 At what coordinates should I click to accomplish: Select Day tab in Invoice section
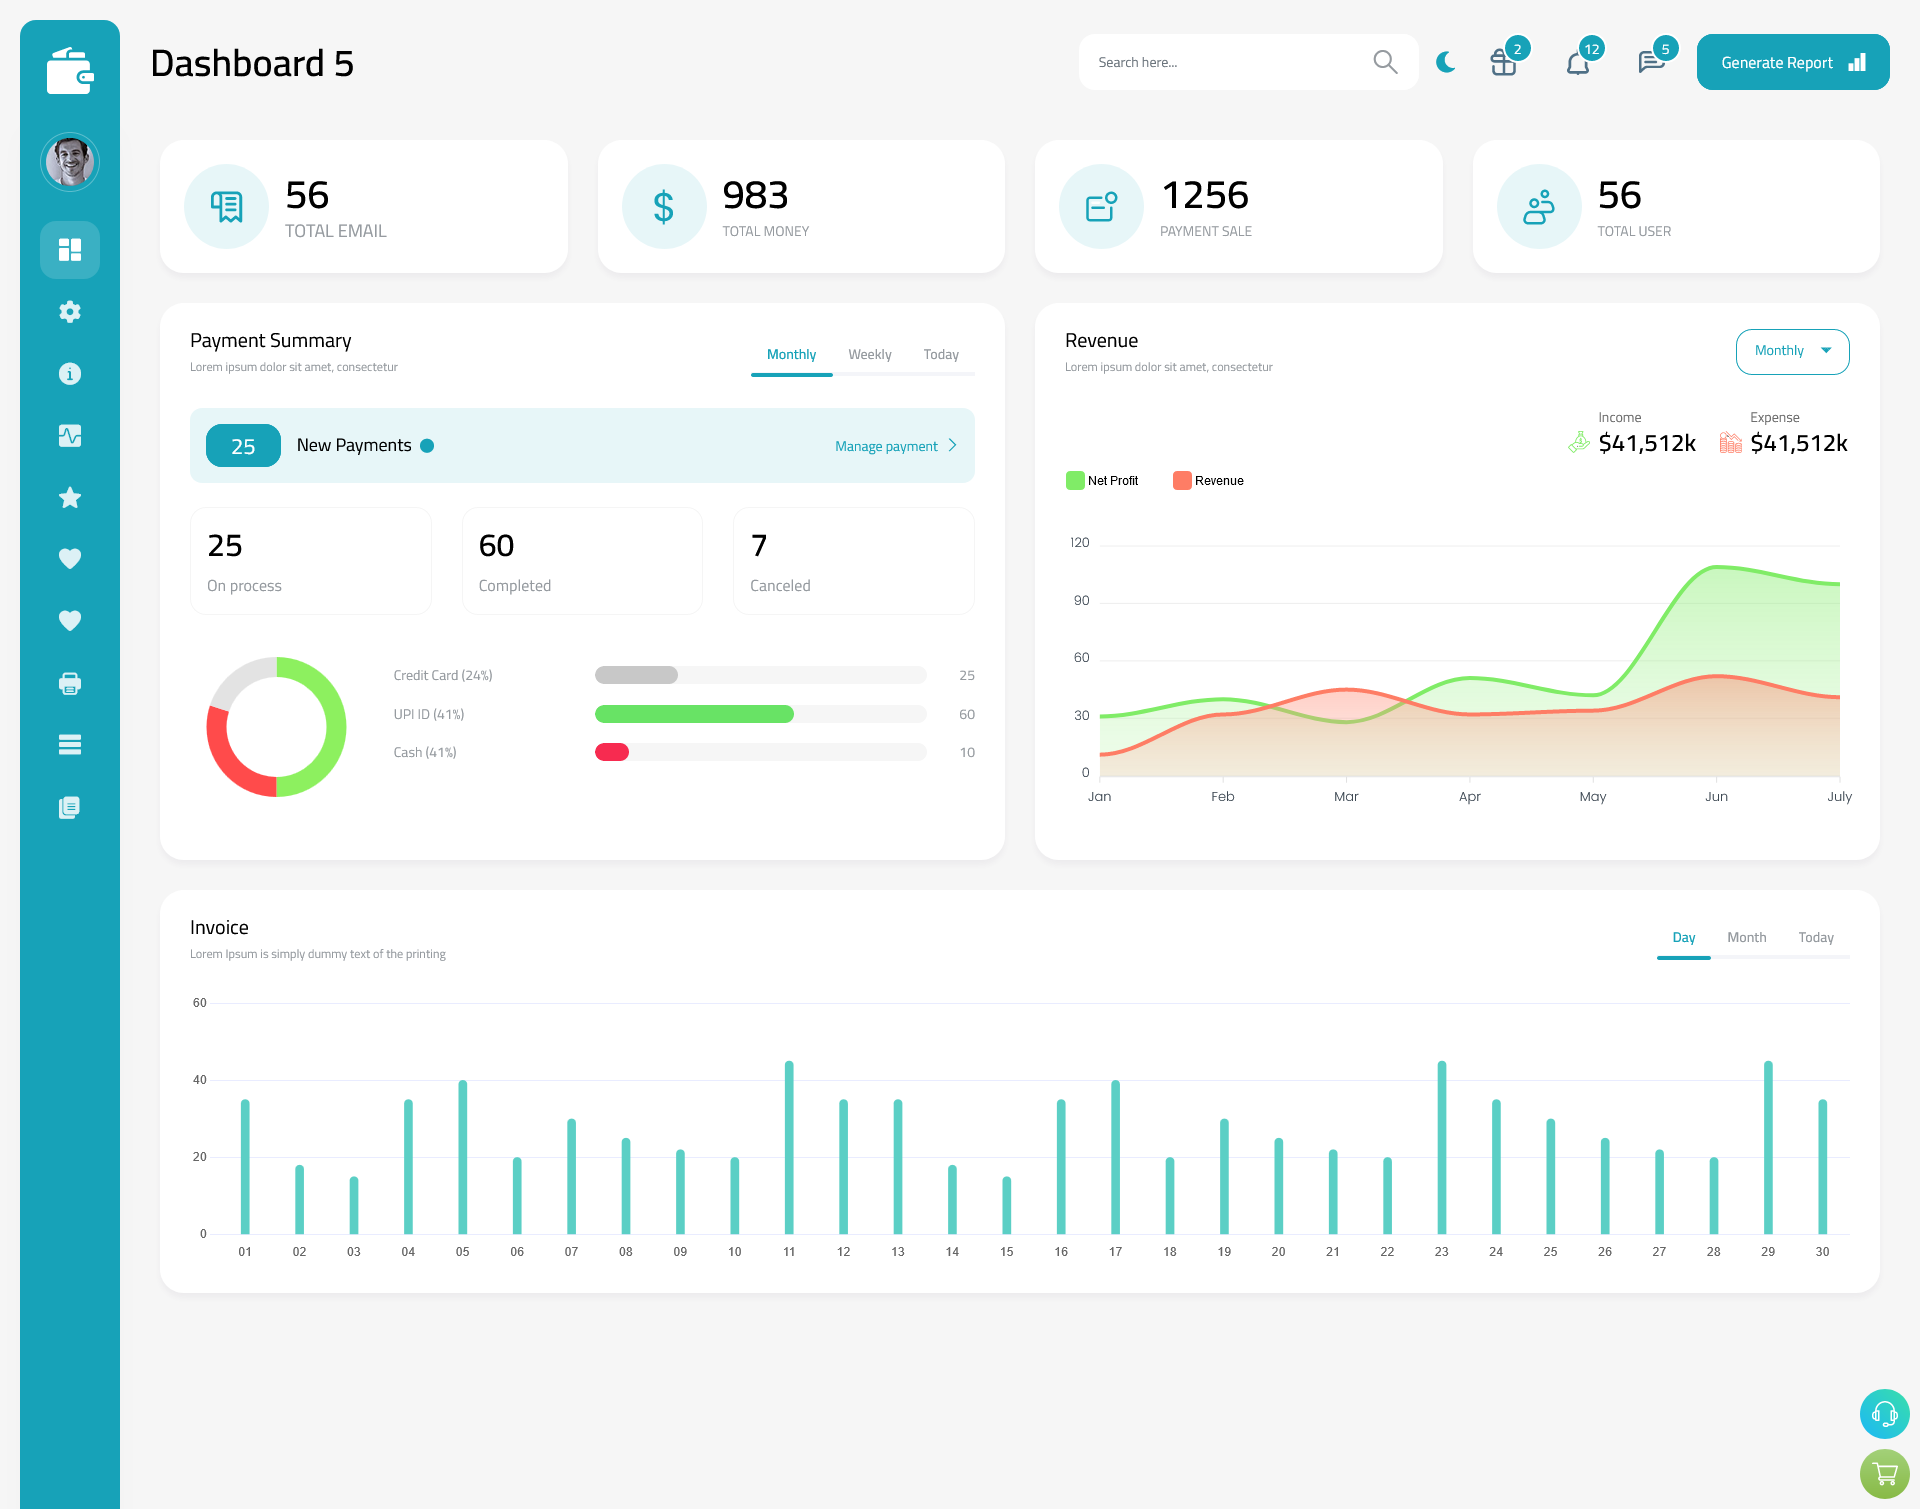1683,937
